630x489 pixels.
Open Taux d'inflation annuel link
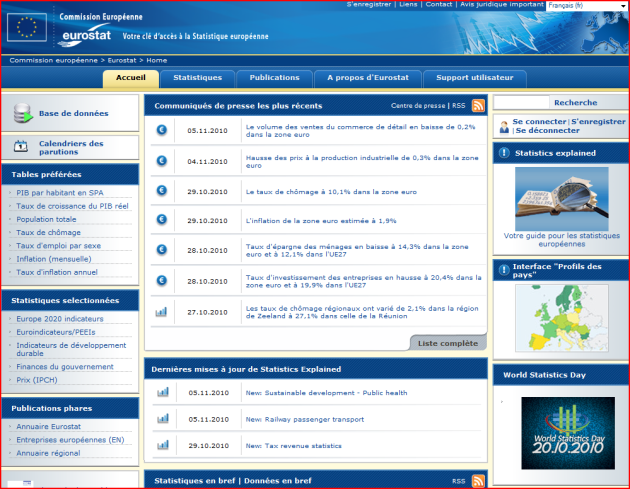tap(57, 272)
